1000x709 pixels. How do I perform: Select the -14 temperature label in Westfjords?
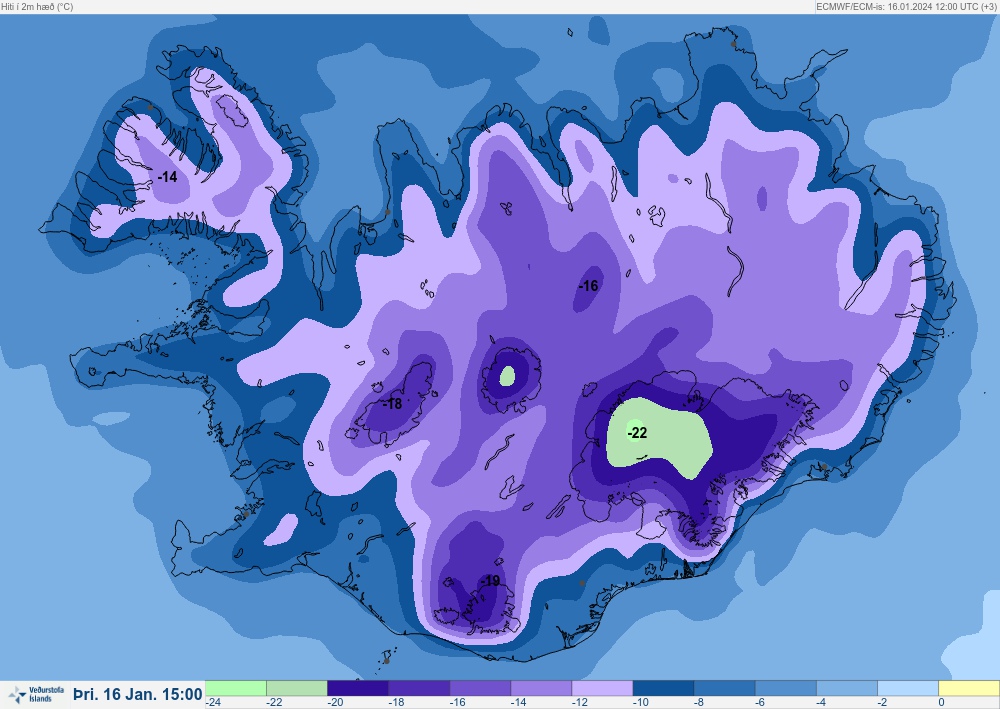click(x=167, y=177)
